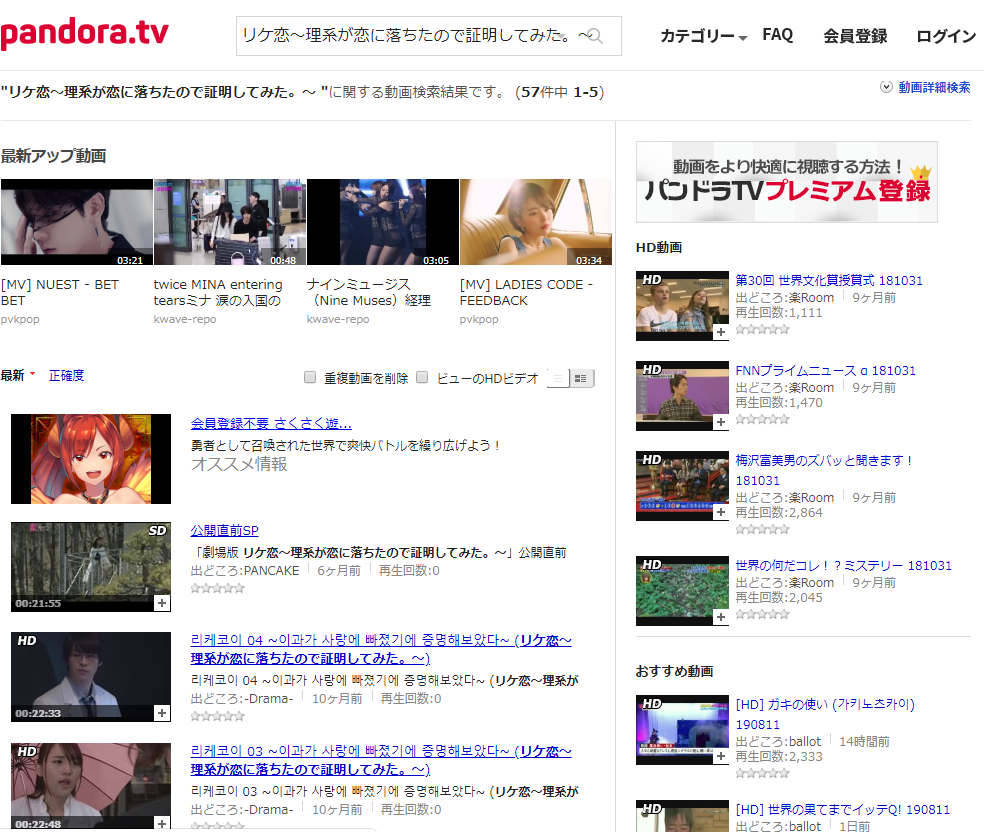Add 公開直前SP video with plus icon
Image resolution: width=984 pixels, height=832 pixels.
[x=162, y=603]
